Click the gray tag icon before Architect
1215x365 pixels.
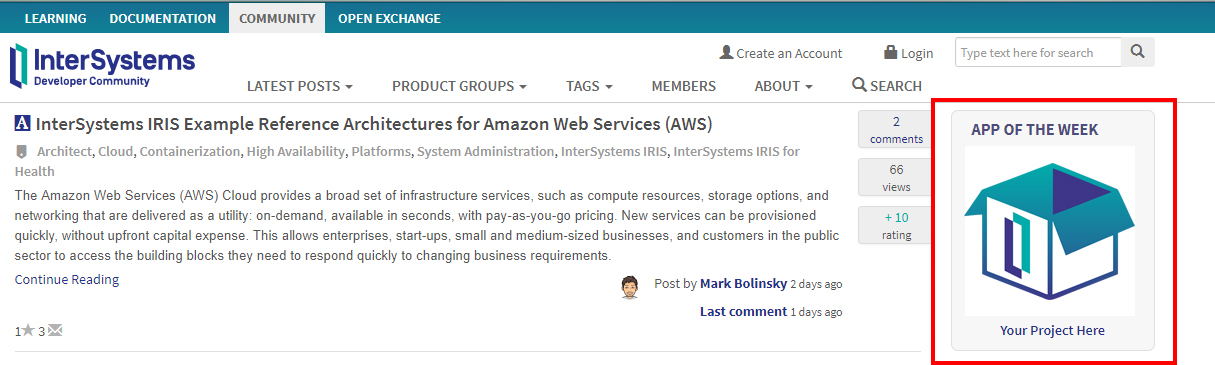coord(21,152)
